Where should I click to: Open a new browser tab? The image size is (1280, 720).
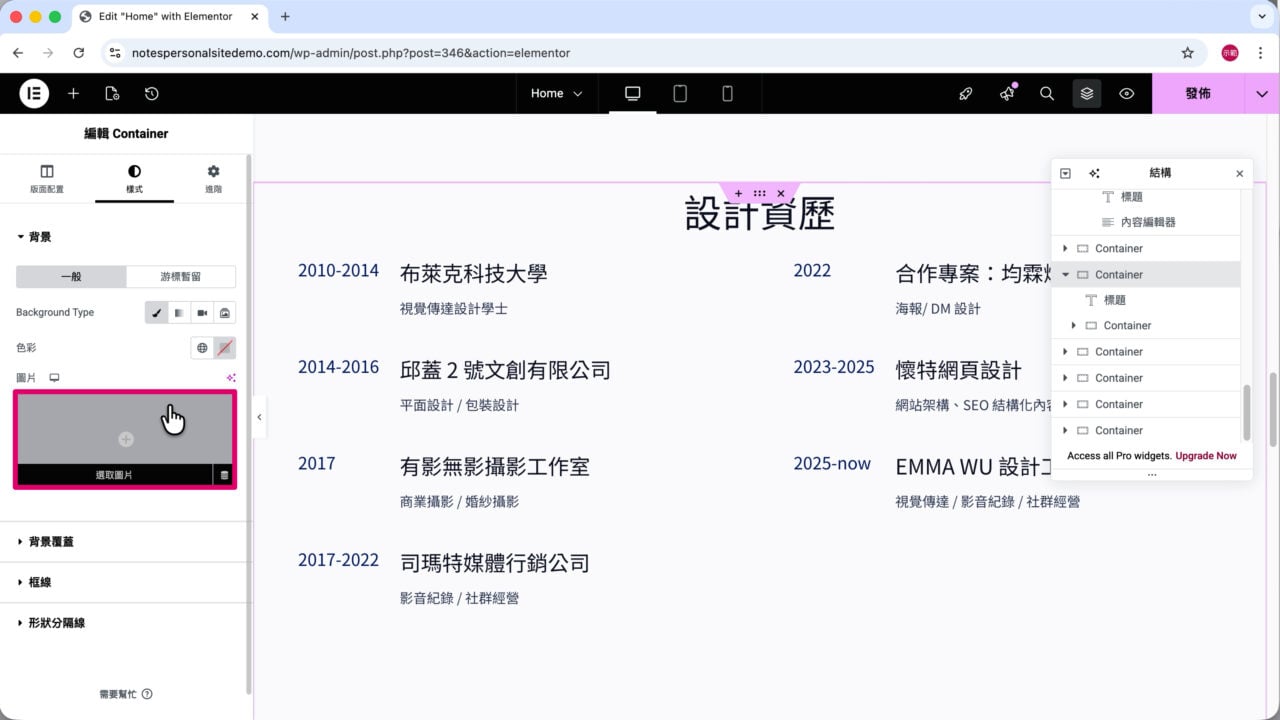tap(285, 16)
